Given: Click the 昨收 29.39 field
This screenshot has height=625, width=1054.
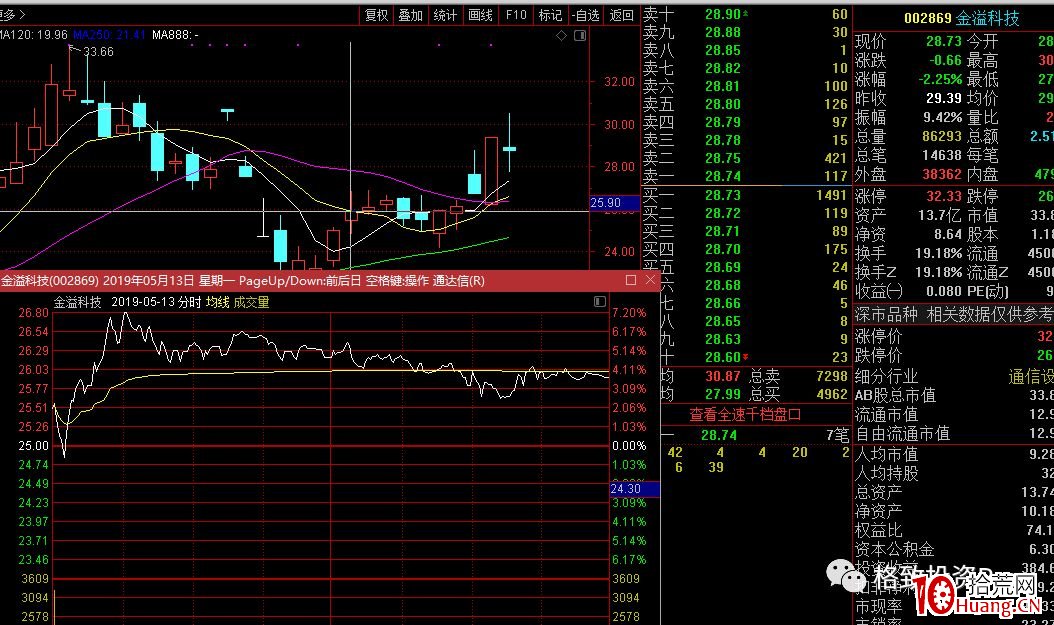Looking at the screenshot, I should pos(908,98).
